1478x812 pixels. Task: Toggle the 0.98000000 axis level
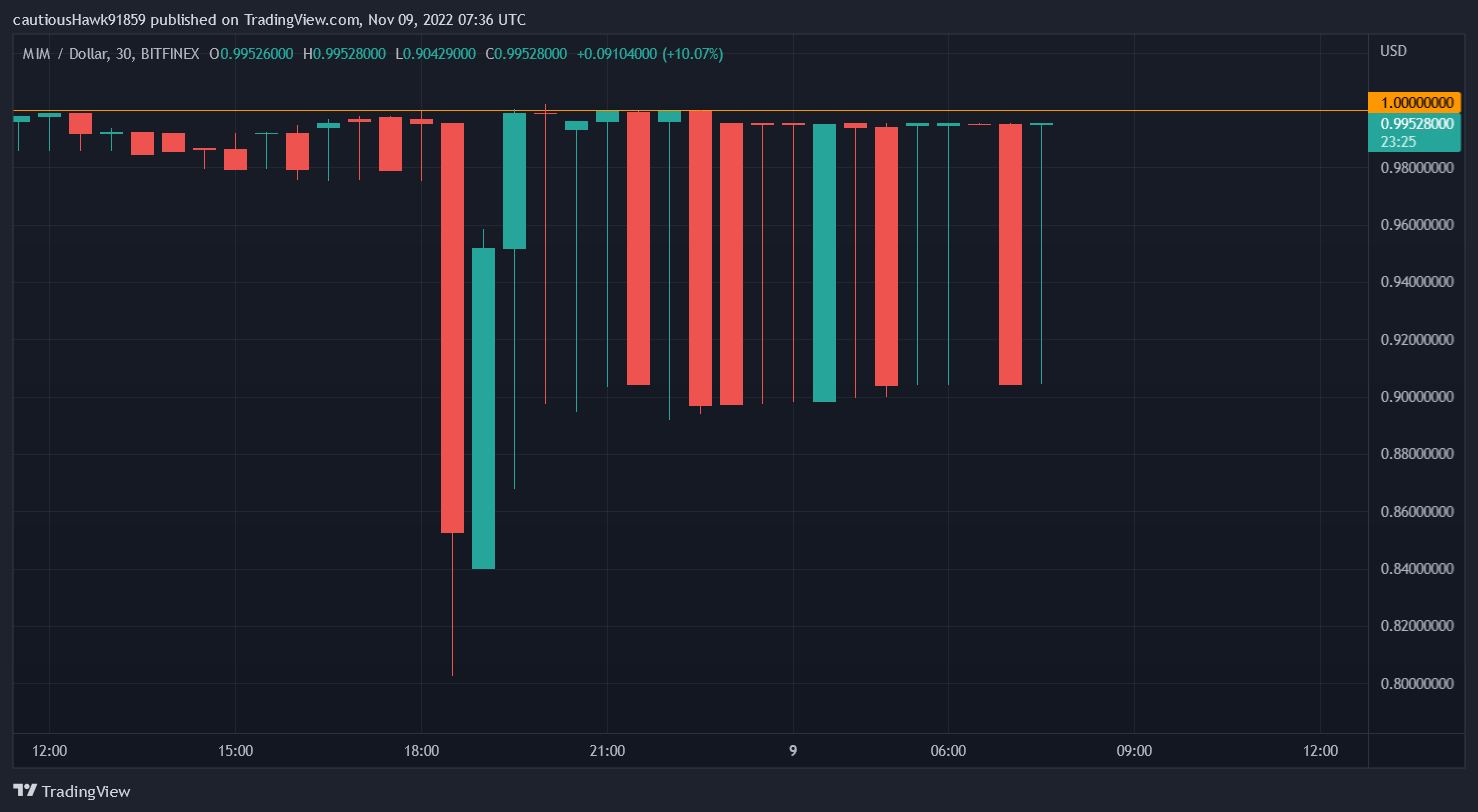(x=1416, y=167)
